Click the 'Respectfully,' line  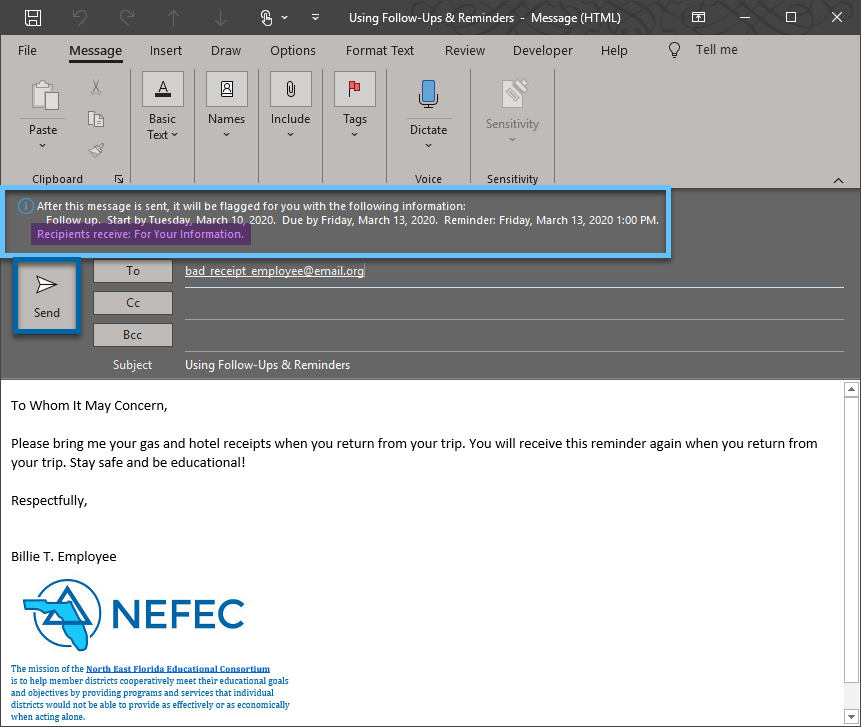pyautogui.click(x=49, y=501)
